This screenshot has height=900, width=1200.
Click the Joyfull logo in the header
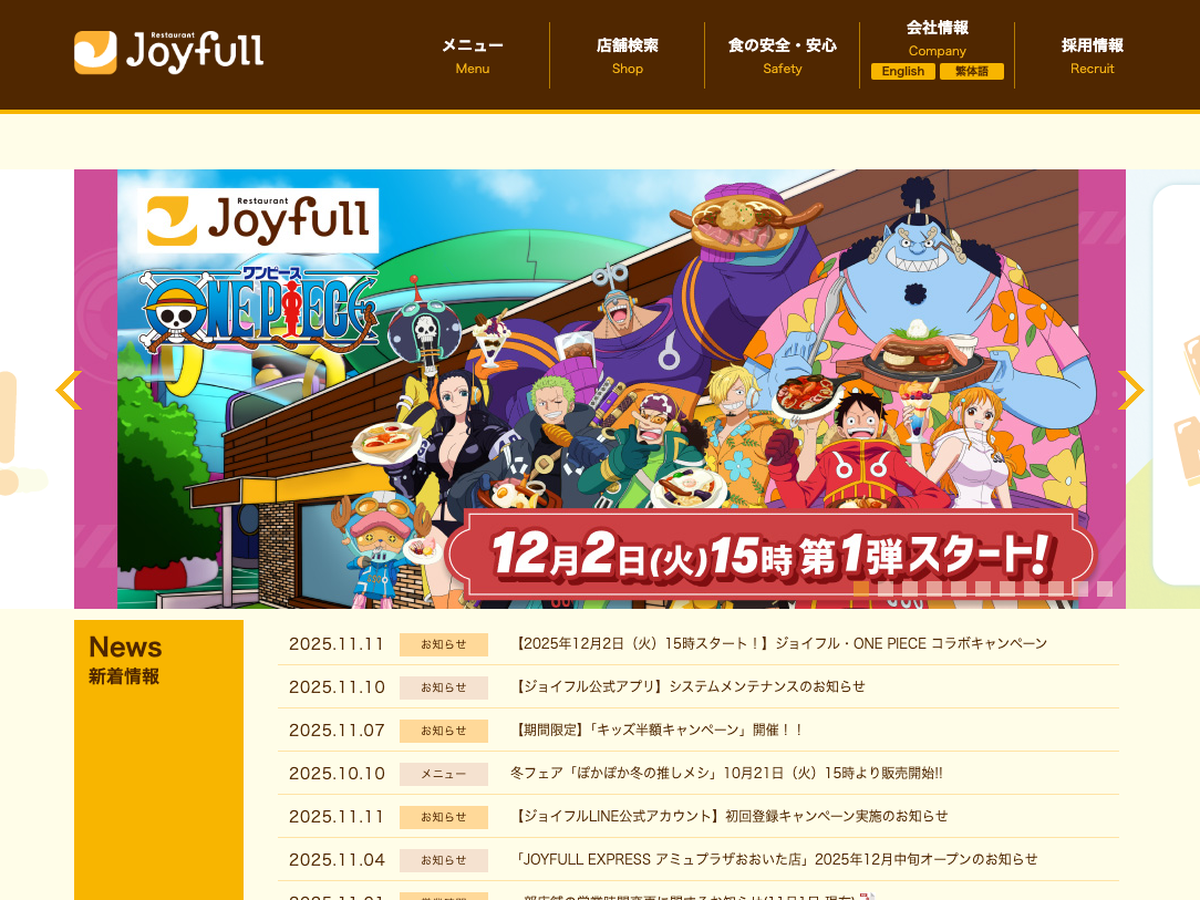pyautogui.click(x=169, y=52)
